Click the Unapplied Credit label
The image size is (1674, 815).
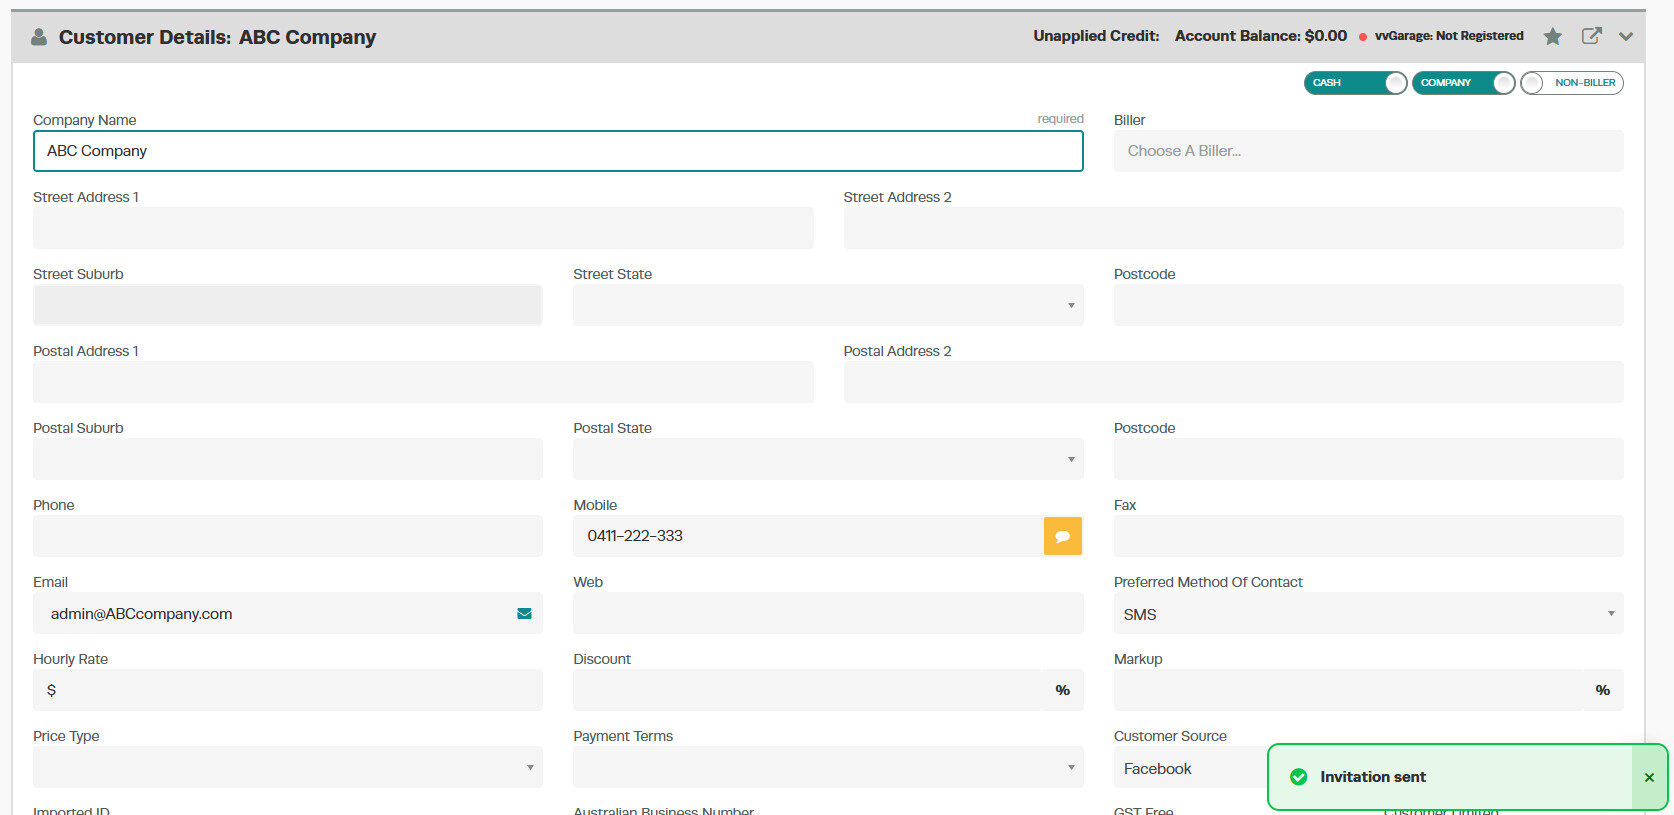[1096, 36]
